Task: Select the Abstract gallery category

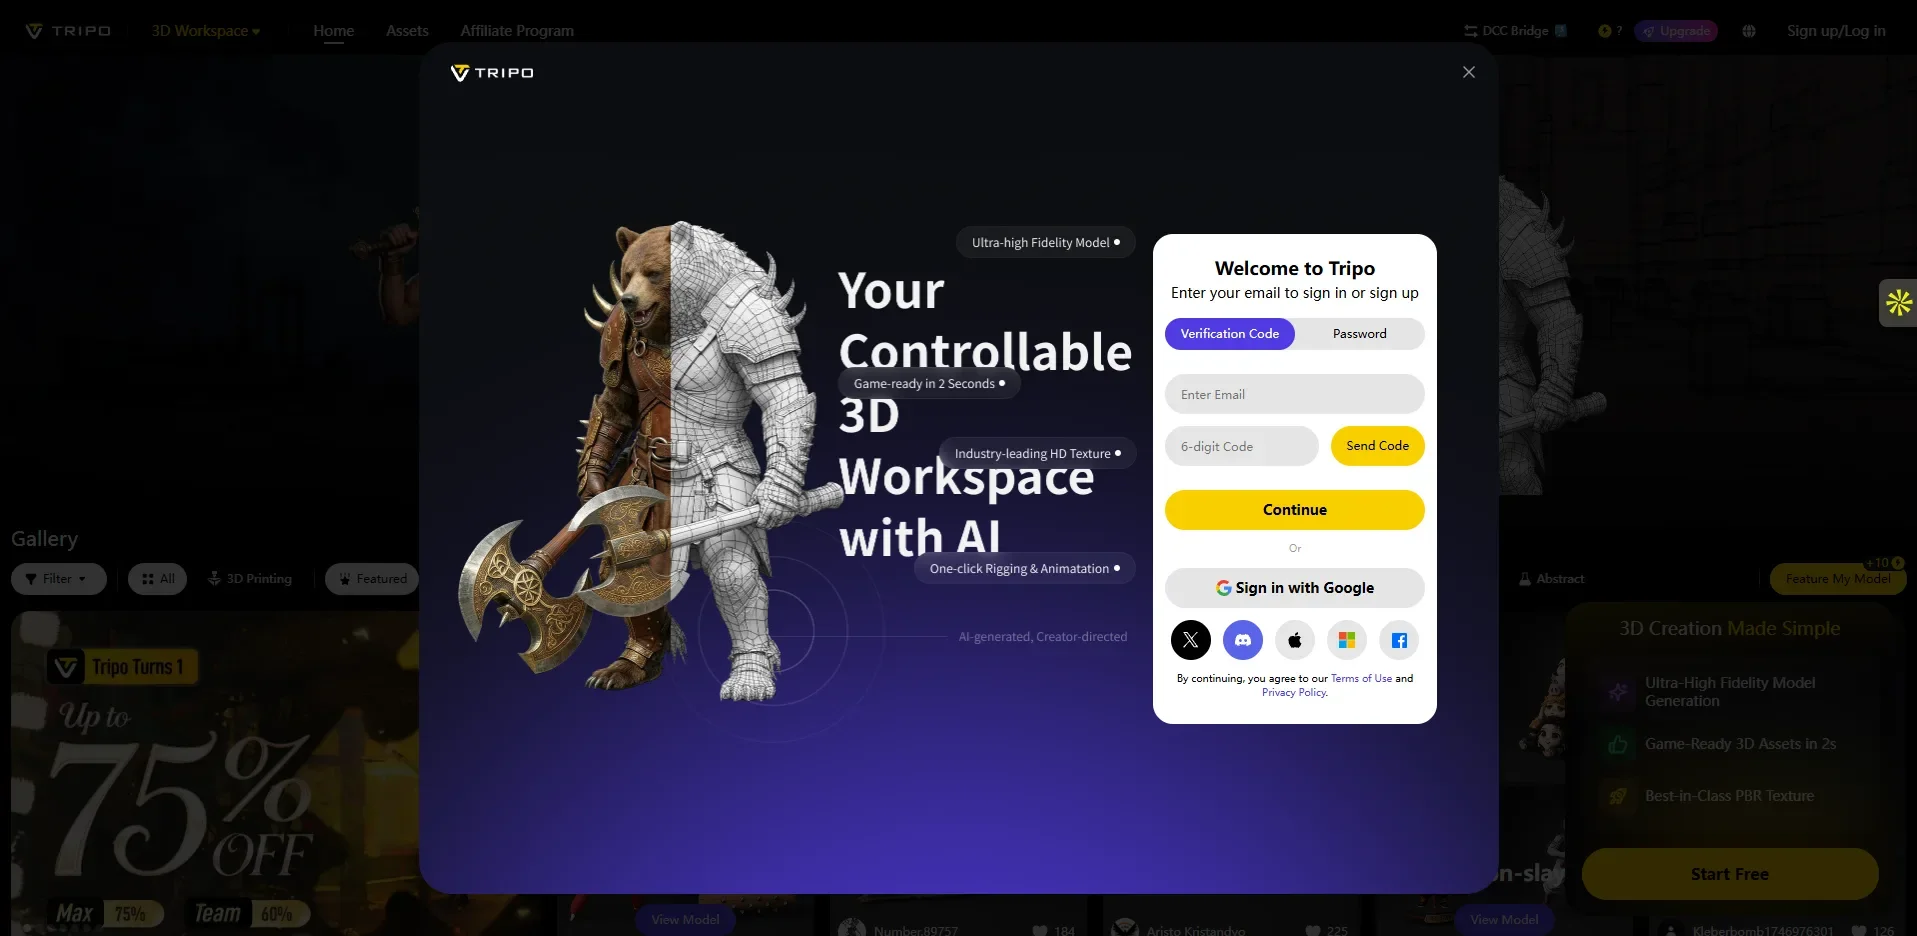Action: click(1551, 579)
